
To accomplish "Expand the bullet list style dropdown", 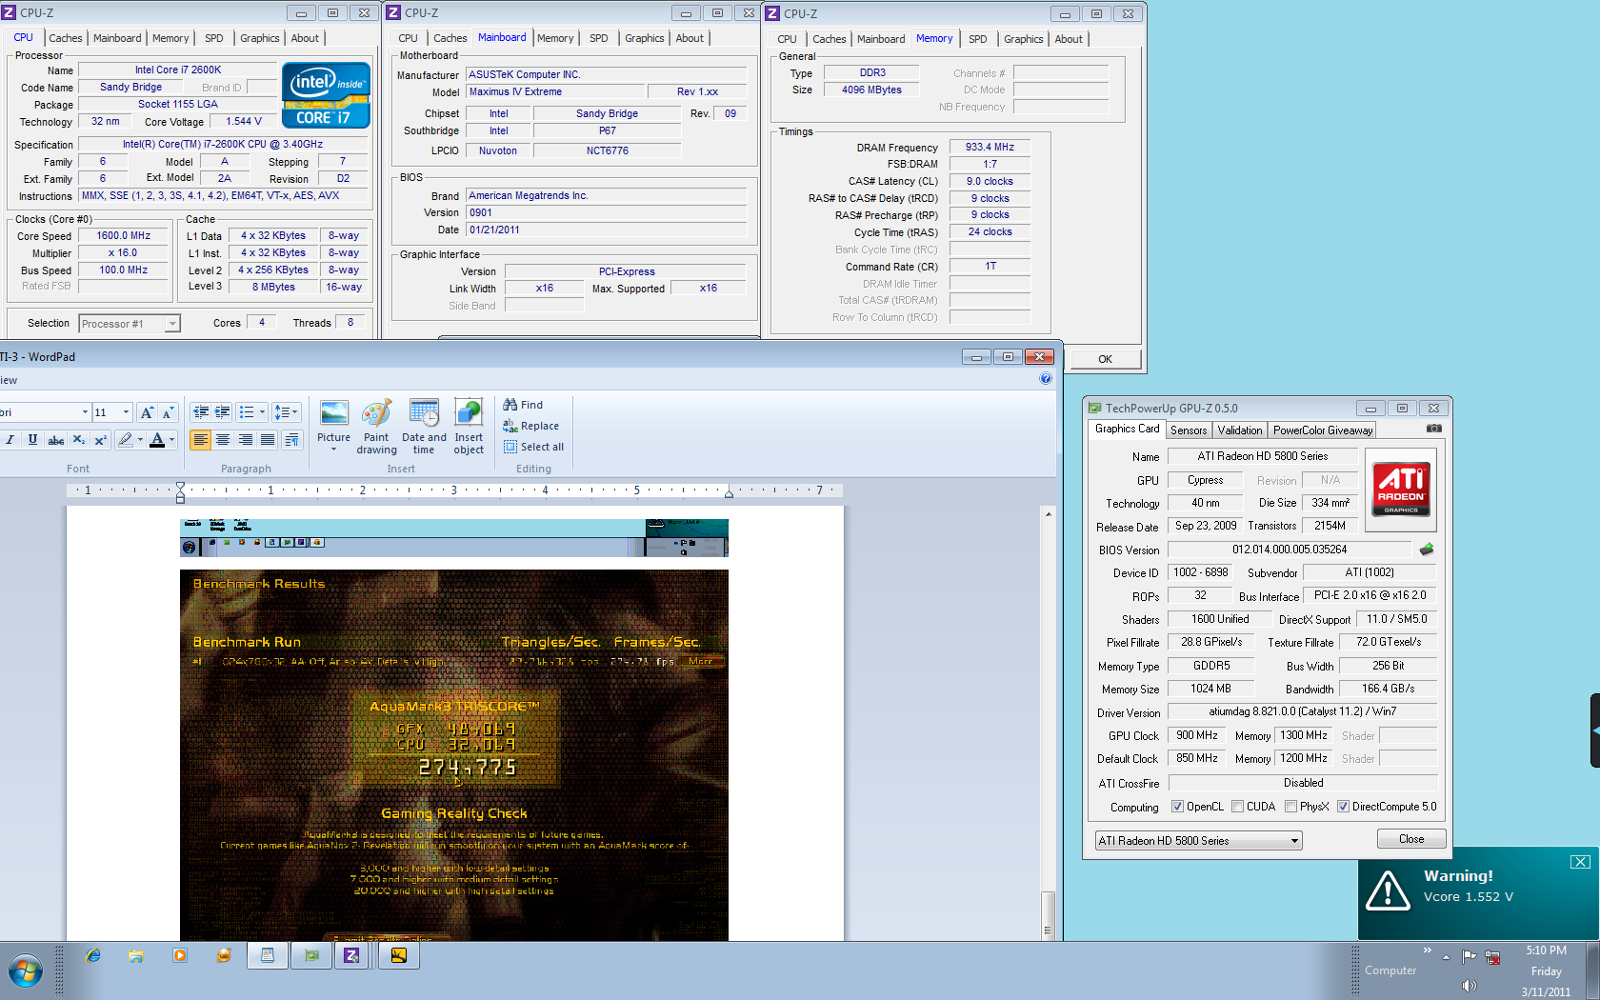I will [x=262, y=412].
